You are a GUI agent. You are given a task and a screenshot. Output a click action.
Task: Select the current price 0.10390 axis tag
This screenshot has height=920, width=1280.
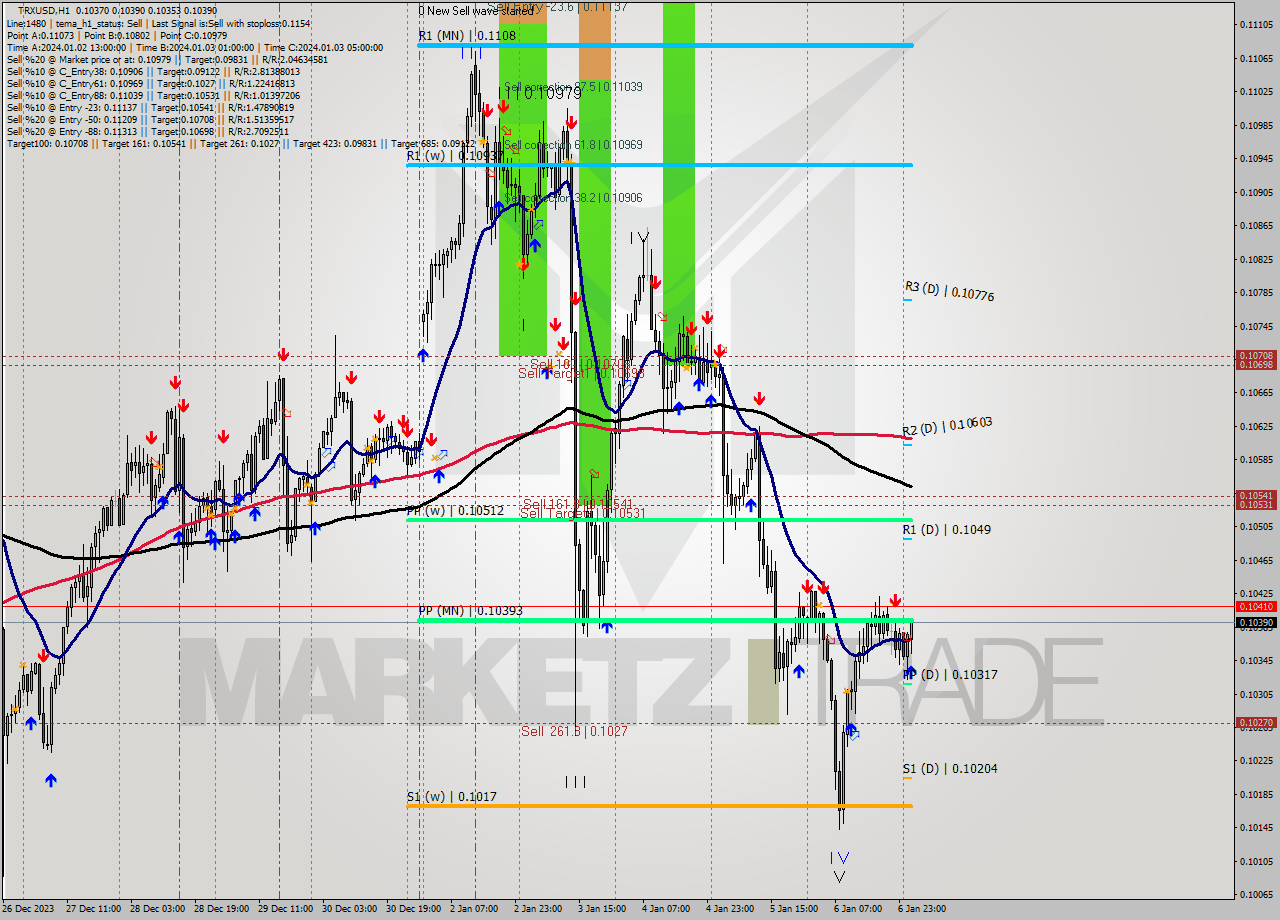click(1256, 622)
